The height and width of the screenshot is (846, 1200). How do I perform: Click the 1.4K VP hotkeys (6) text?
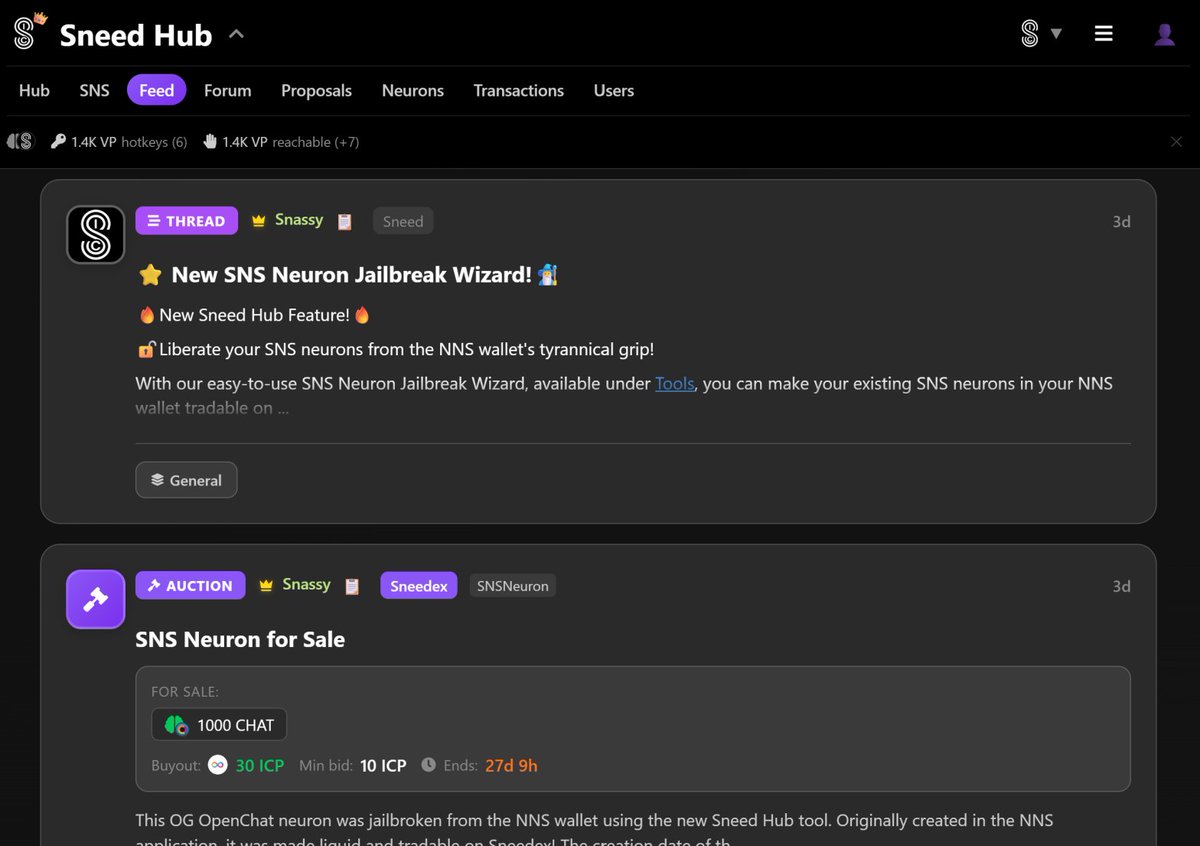[129, 142]
